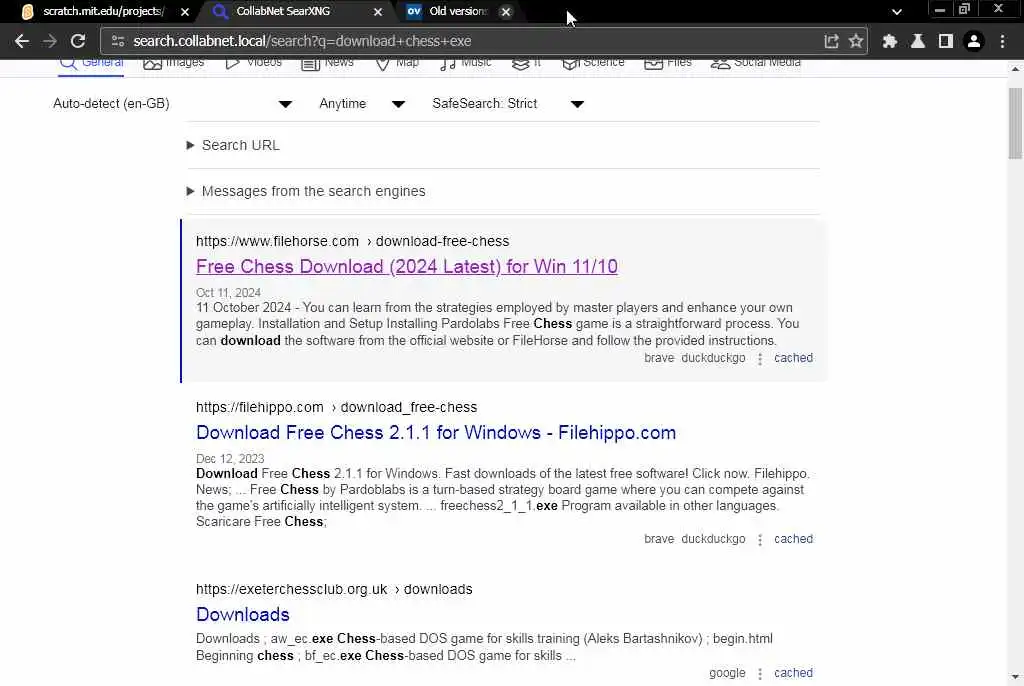Click the scrollbar down arrow
The height and width of the screenshot is (686, 1024).
(x=1015, y=678)
